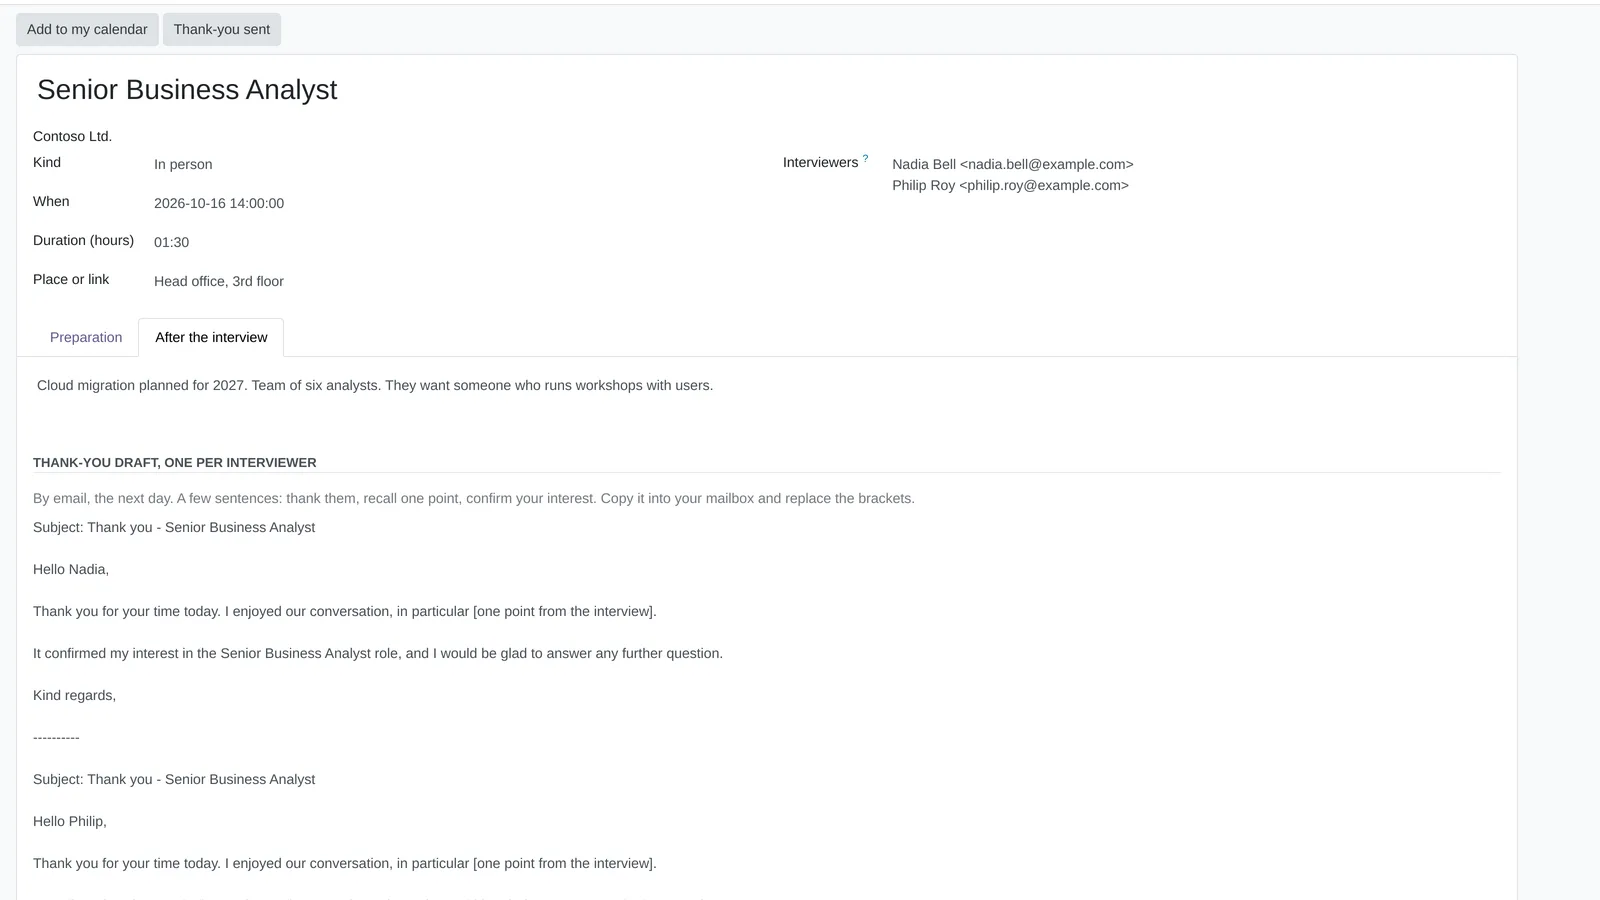Click the Senior Business Analyst title
Viewport: 1600px width, 900px height.
(x=187, y=90)
